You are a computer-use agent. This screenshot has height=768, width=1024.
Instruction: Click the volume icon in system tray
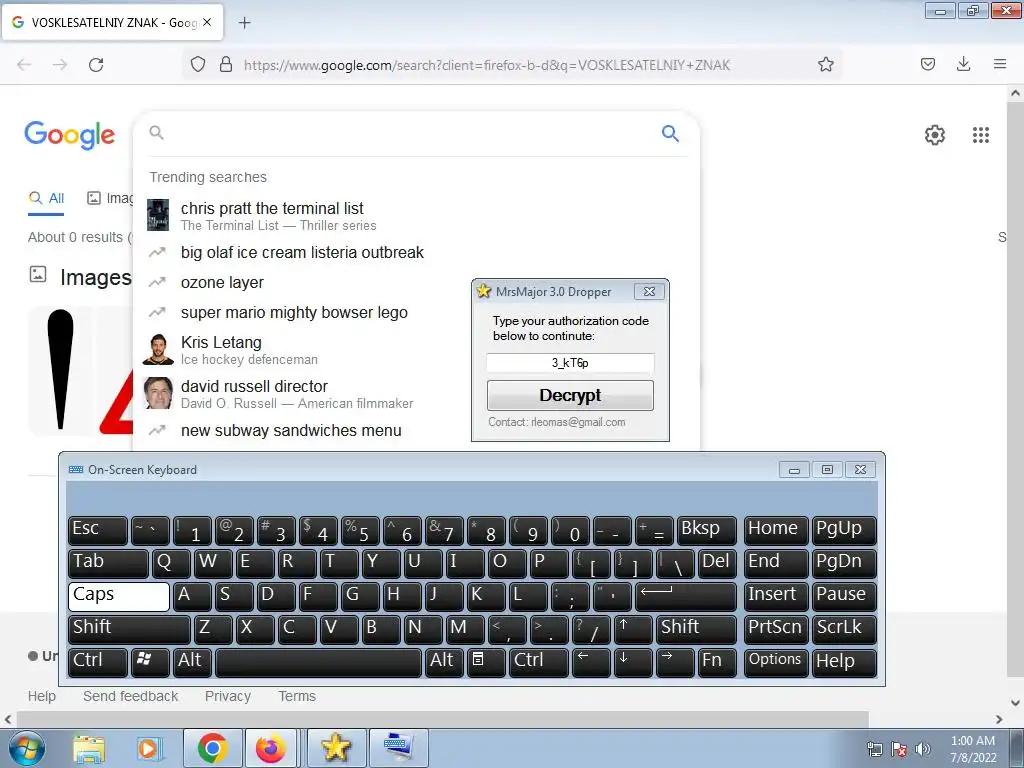(922, 749)
